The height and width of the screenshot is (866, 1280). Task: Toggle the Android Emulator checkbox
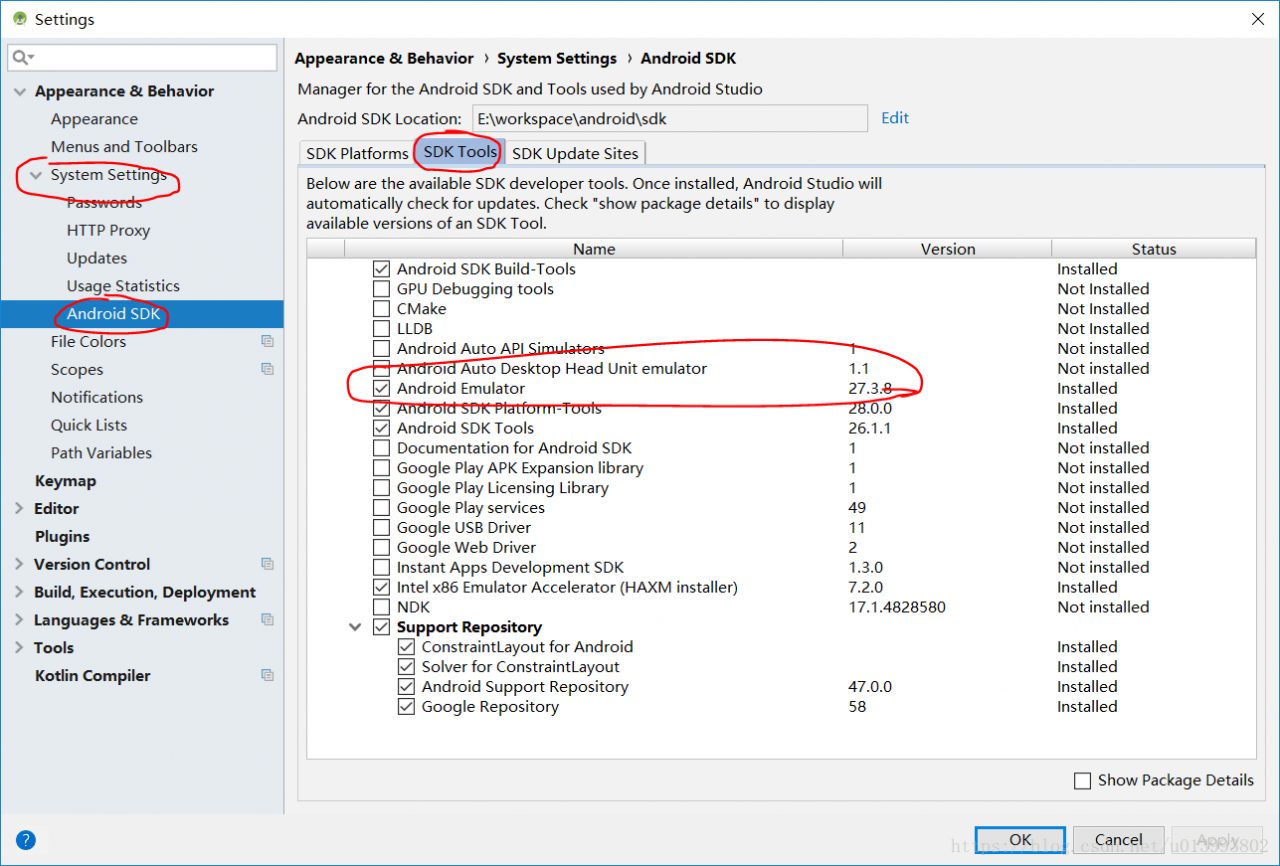[381, 388]
